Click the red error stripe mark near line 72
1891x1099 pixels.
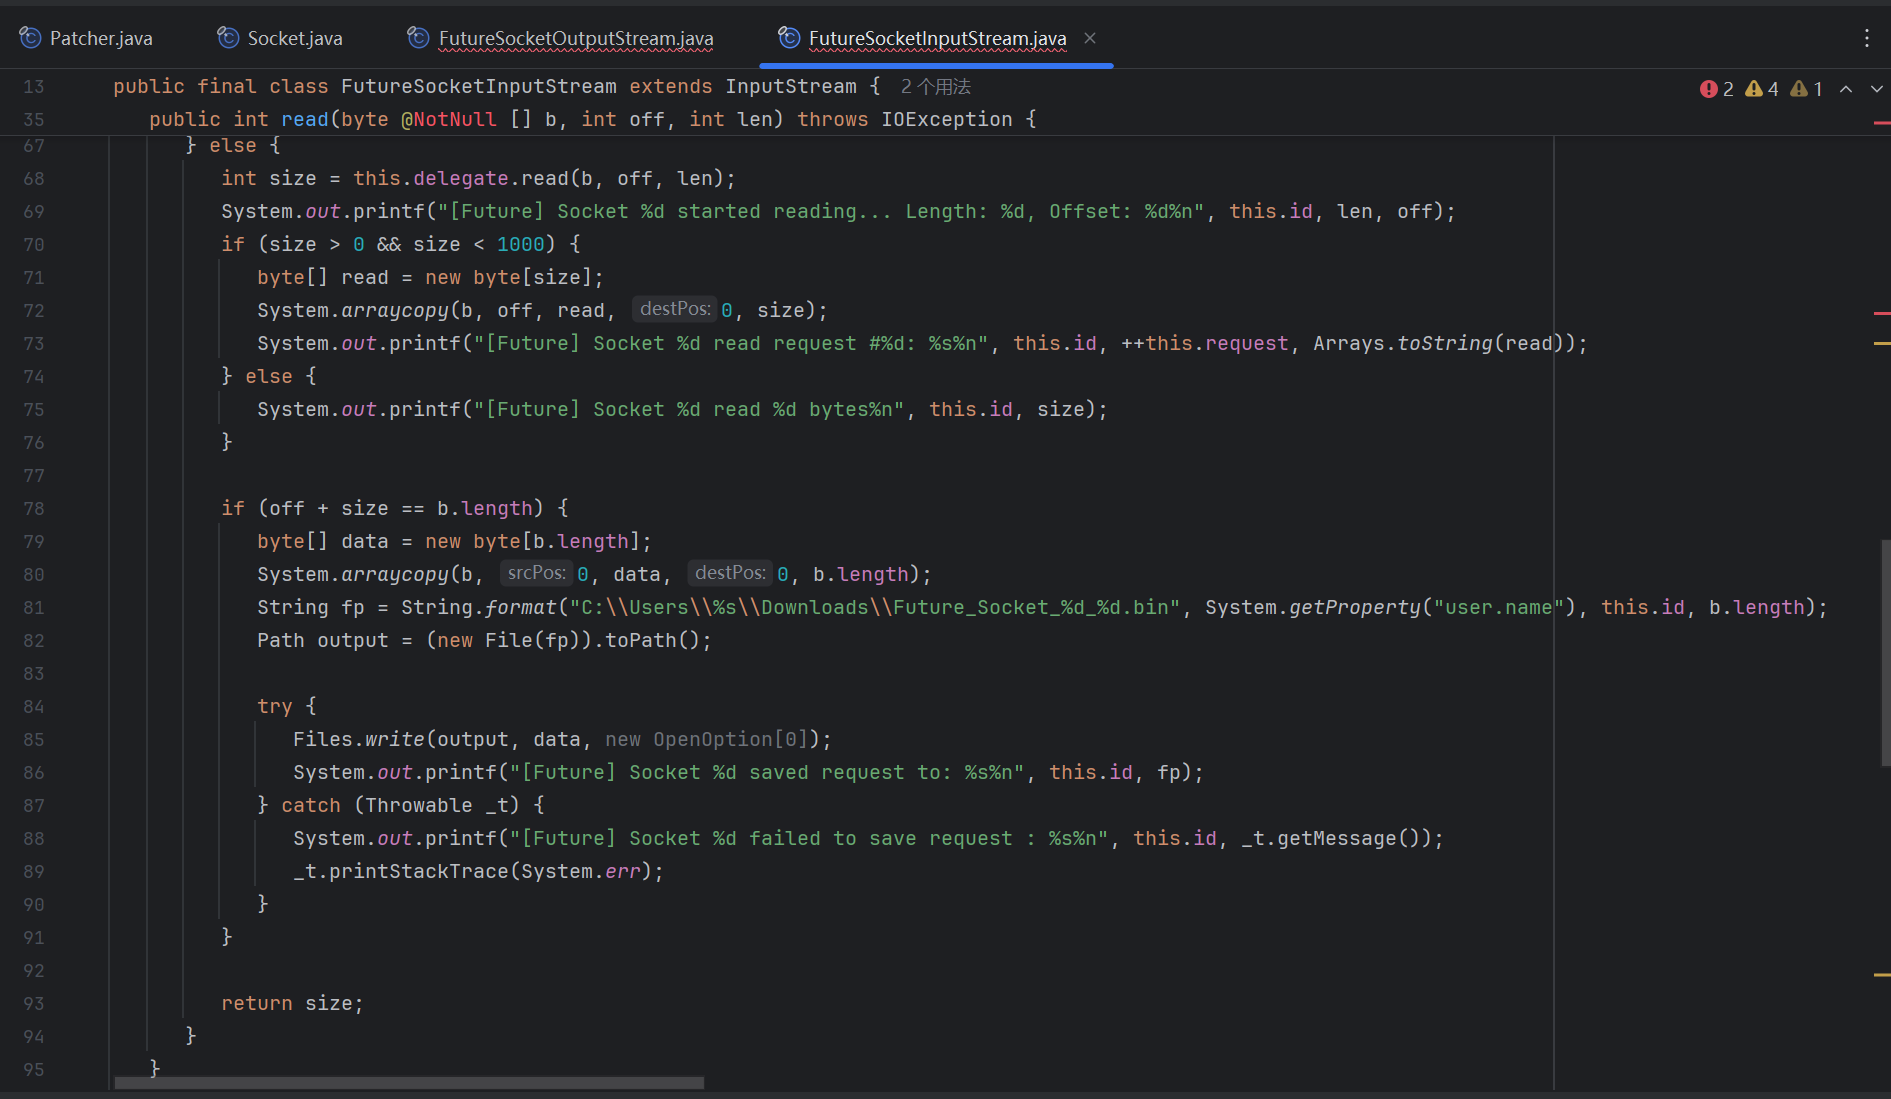(x=1882, y=313)
